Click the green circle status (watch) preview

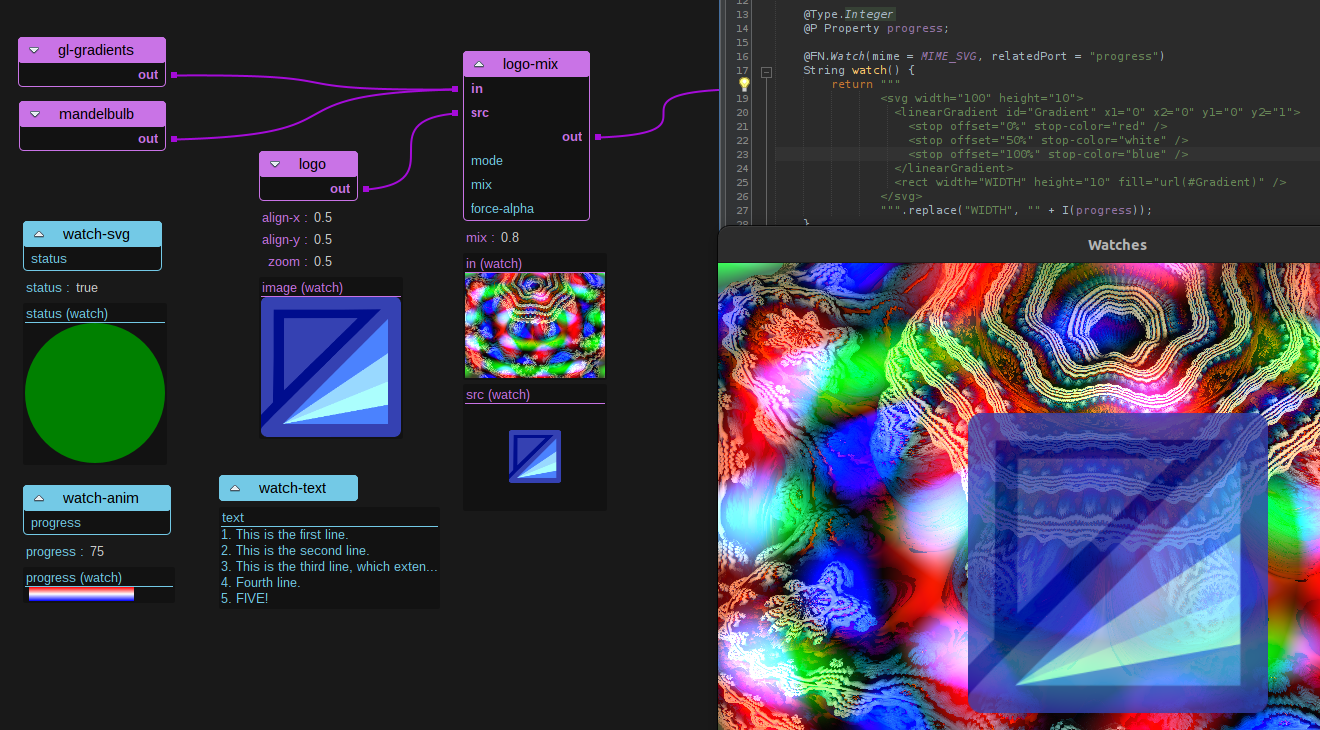click(x=95, y=393)
